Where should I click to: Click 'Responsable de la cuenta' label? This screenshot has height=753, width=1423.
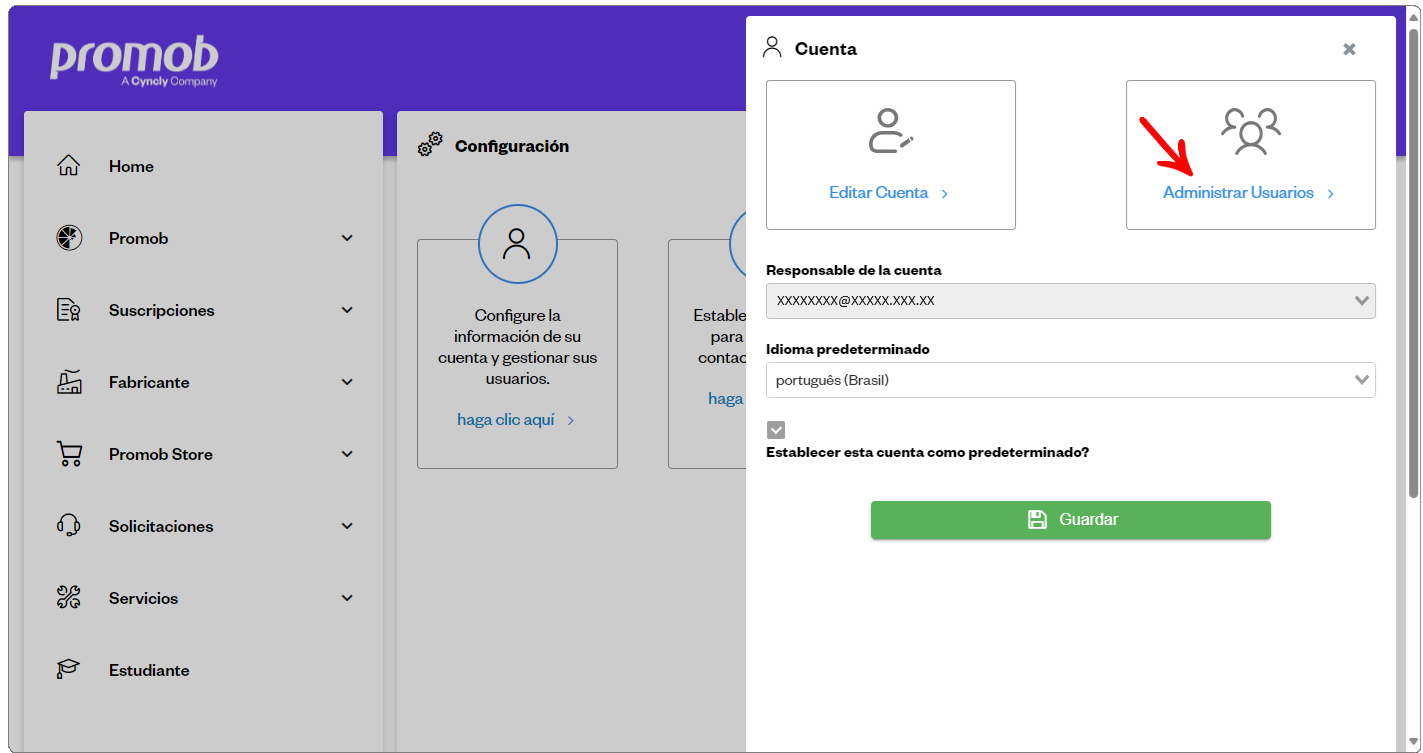(854, 270)
